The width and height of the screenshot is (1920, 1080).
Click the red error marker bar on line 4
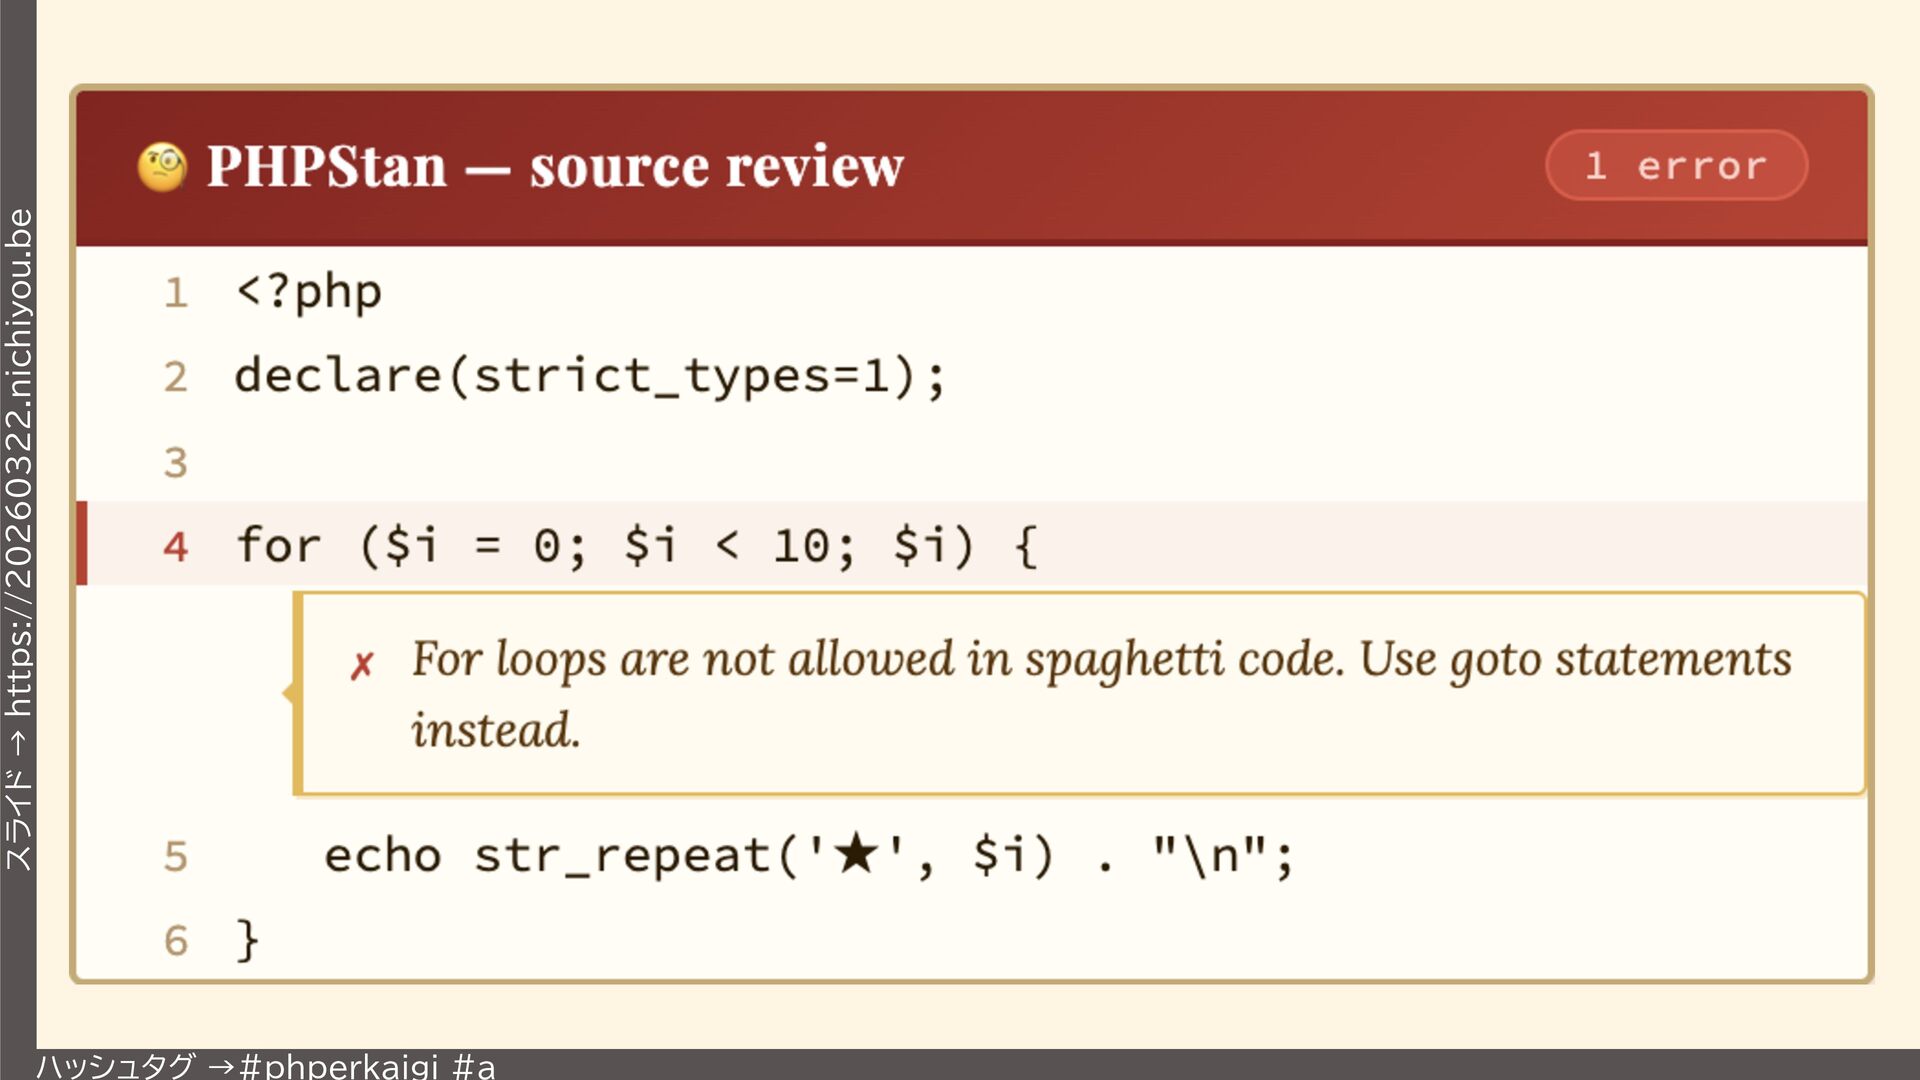82,543
